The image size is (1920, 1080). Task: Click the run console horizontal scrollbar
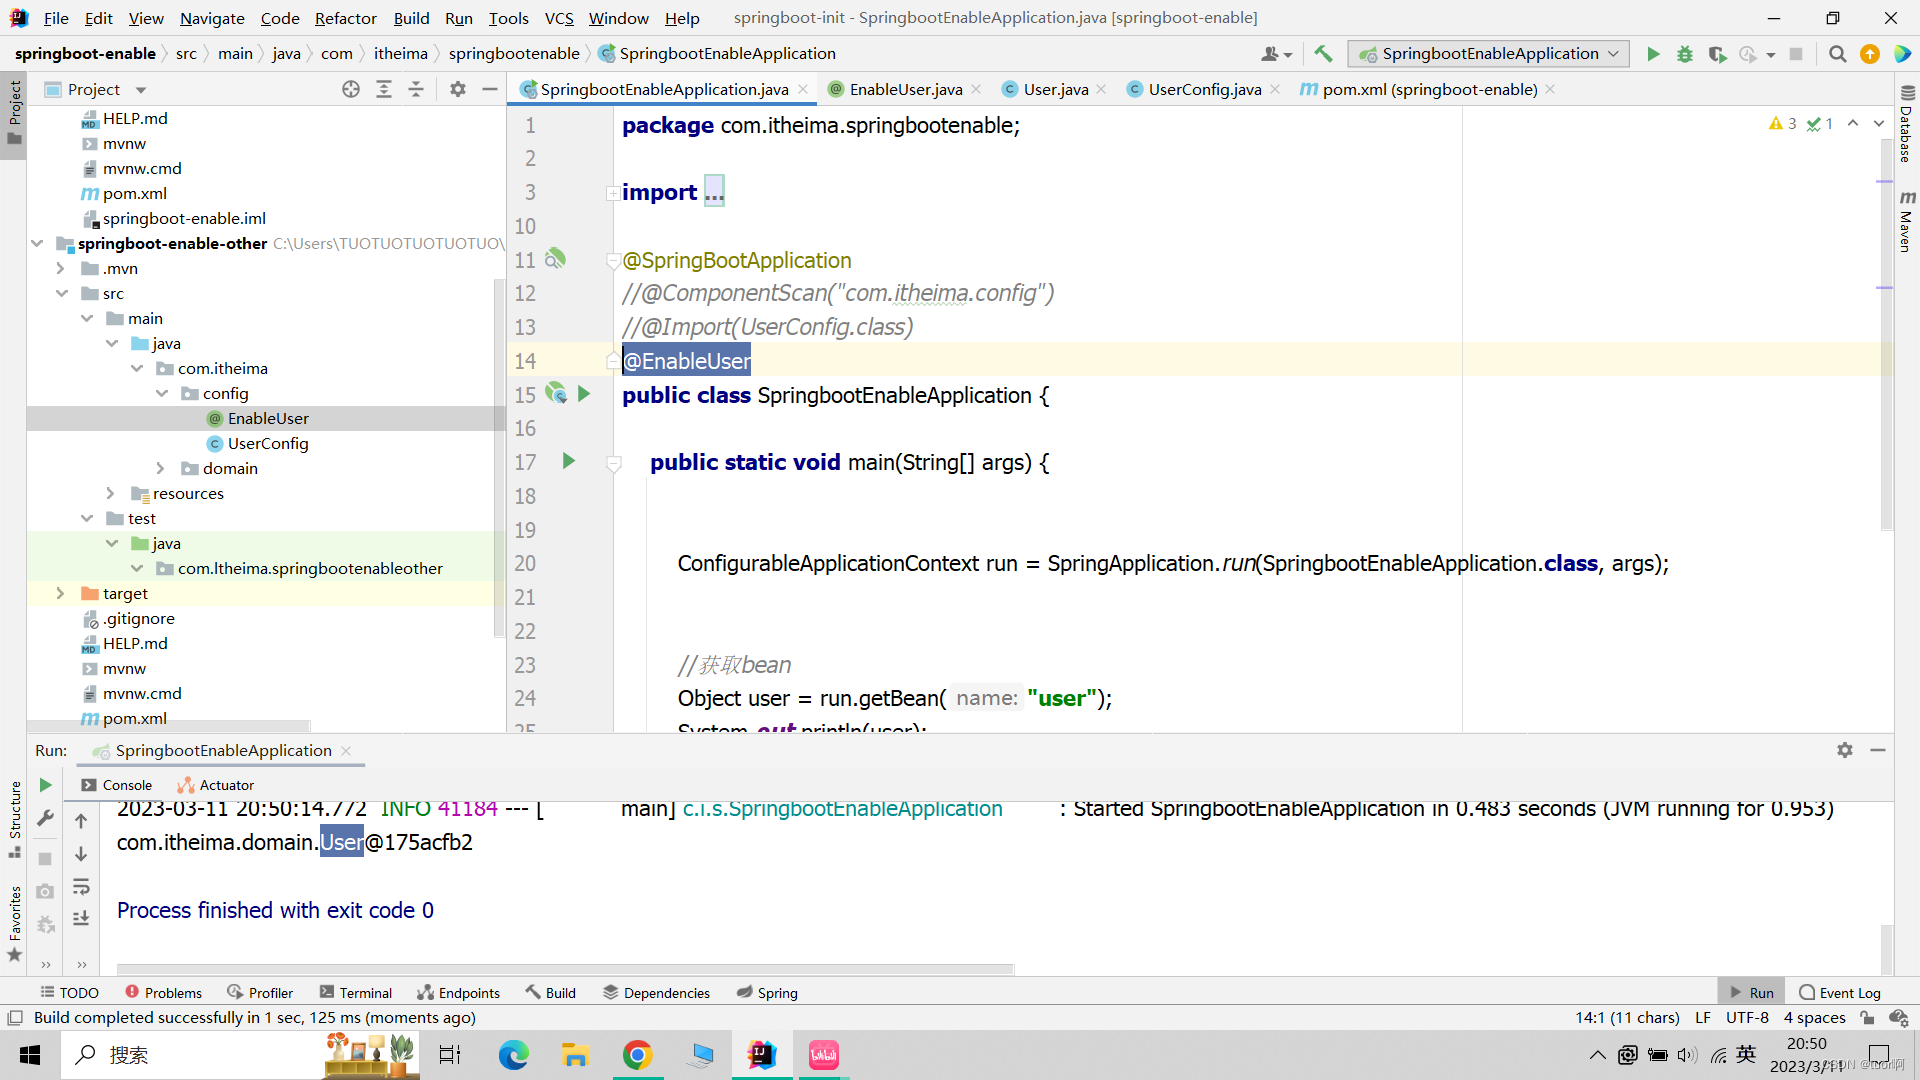coord(565,968)
